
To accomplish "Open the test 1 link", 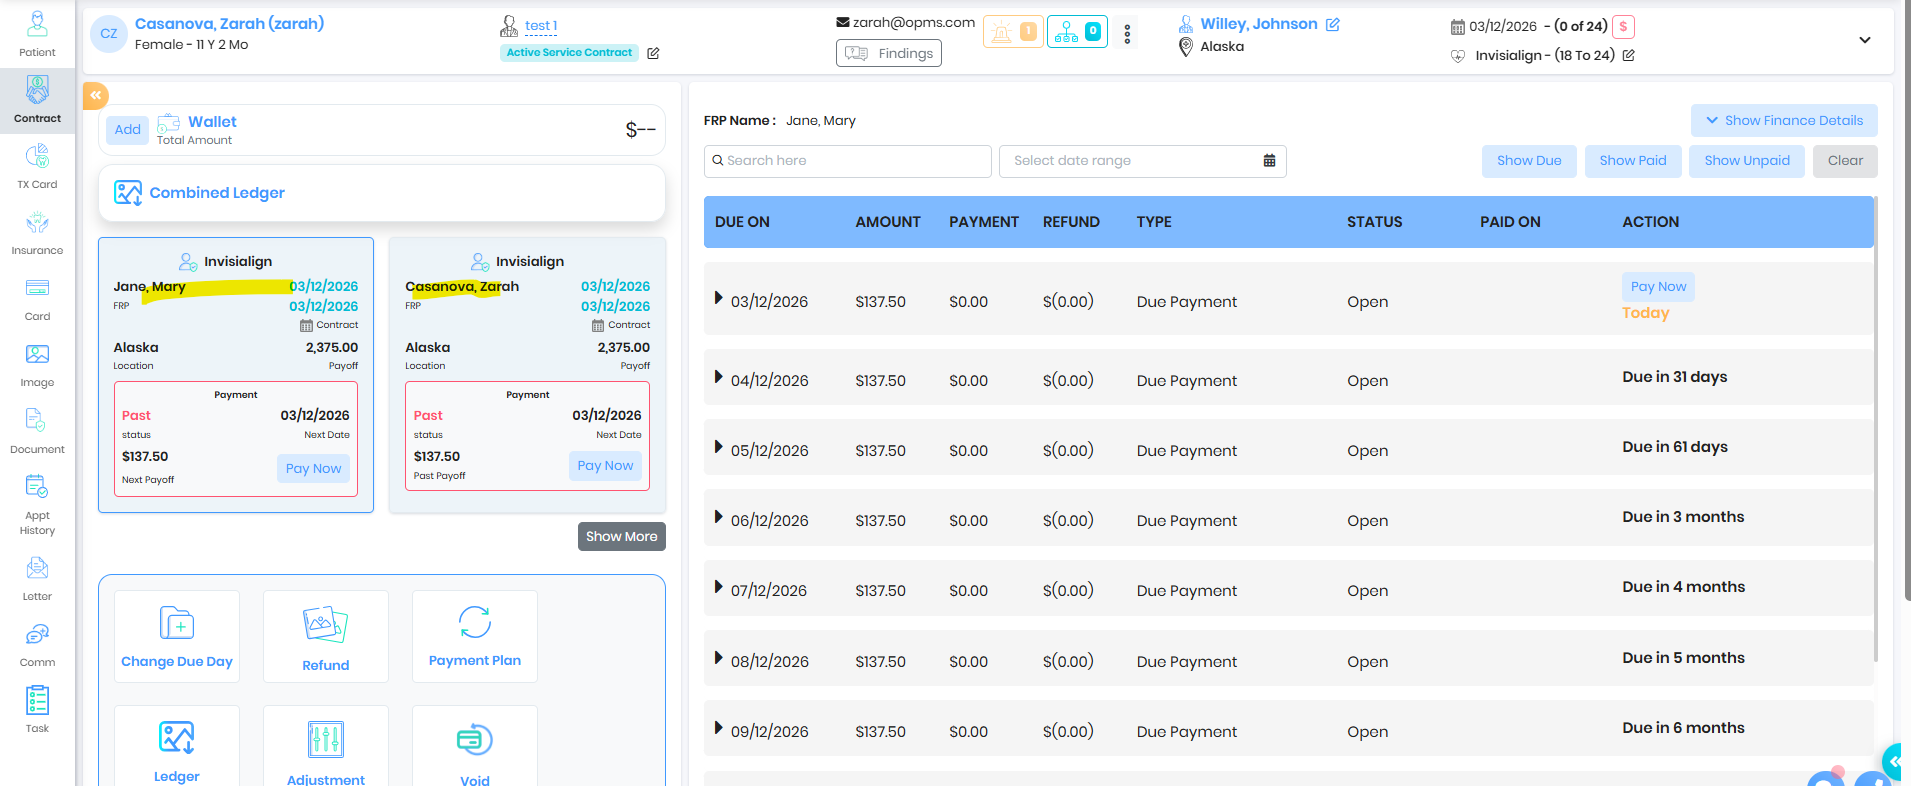I will click(x=541, y=26).
